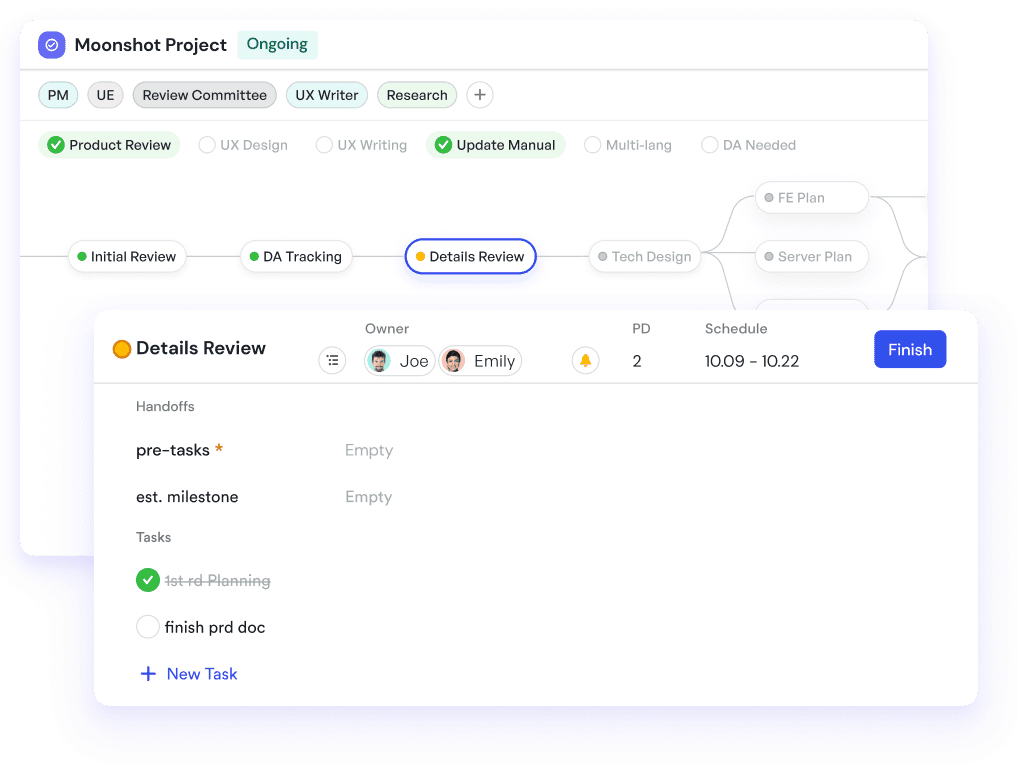Click the New Task link
1018x764 pixels.
coord(202,674)
